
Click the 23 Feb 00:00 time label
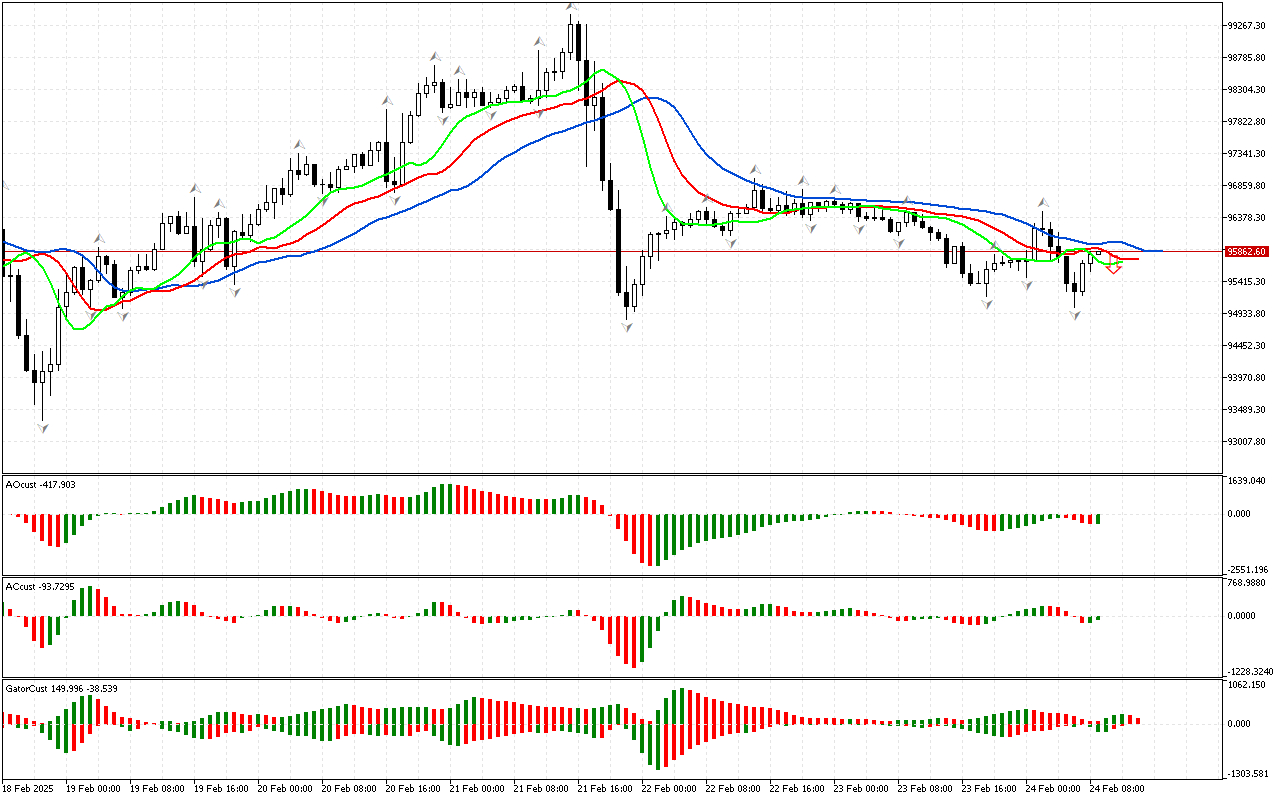point(861,789)
